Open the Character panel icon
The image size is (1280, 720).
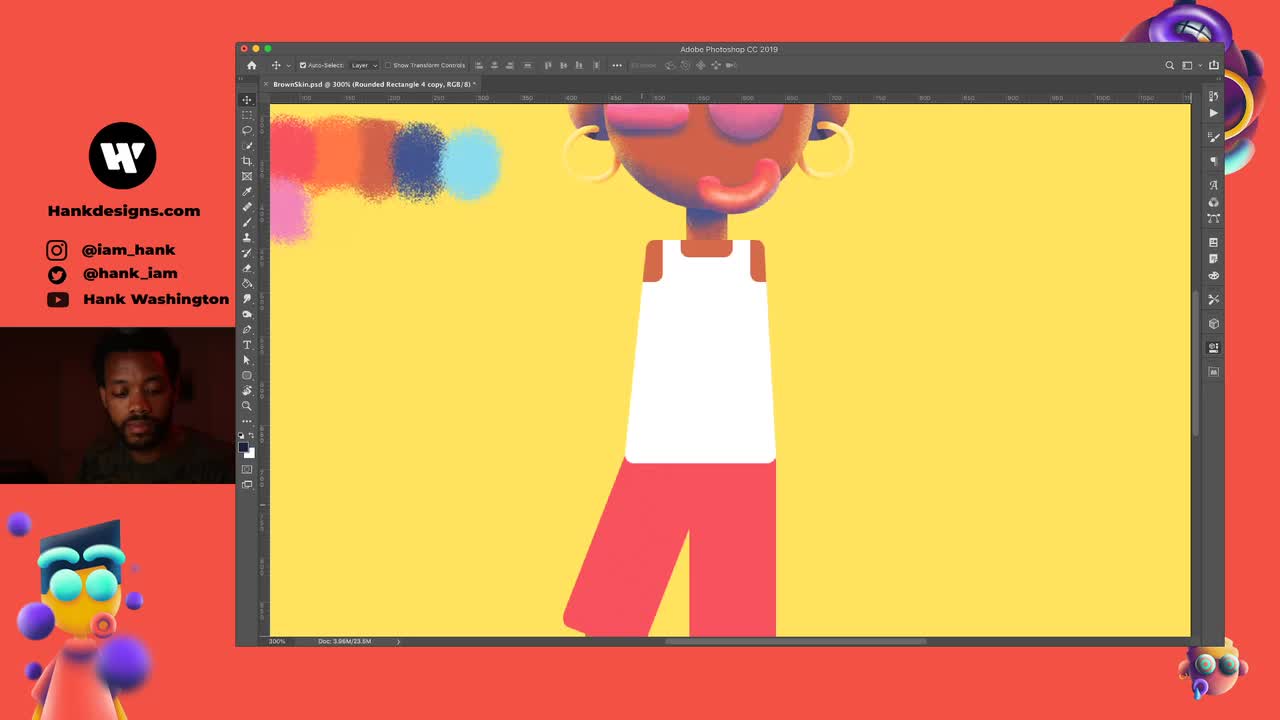[x=1213, y=185]
